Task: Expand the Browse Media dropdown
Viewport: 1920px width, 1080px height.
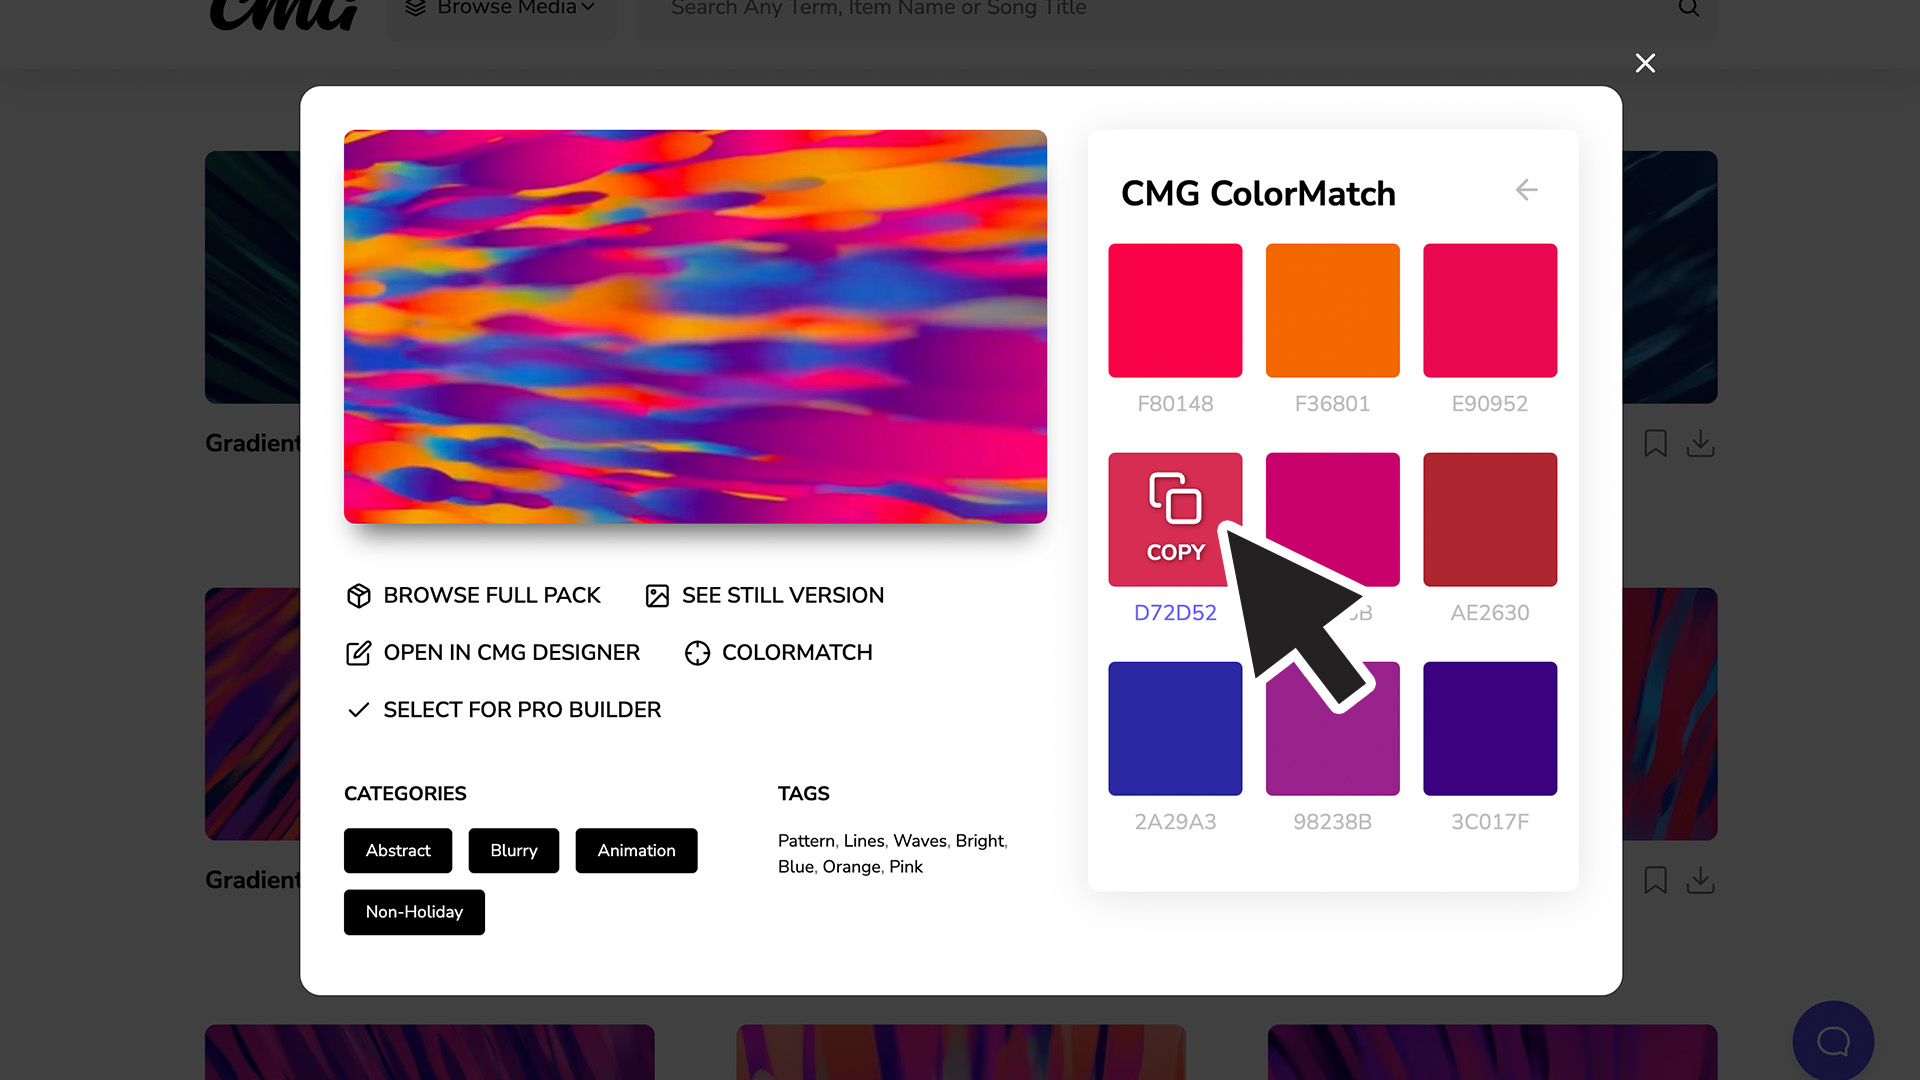Action: coord(502,10)
